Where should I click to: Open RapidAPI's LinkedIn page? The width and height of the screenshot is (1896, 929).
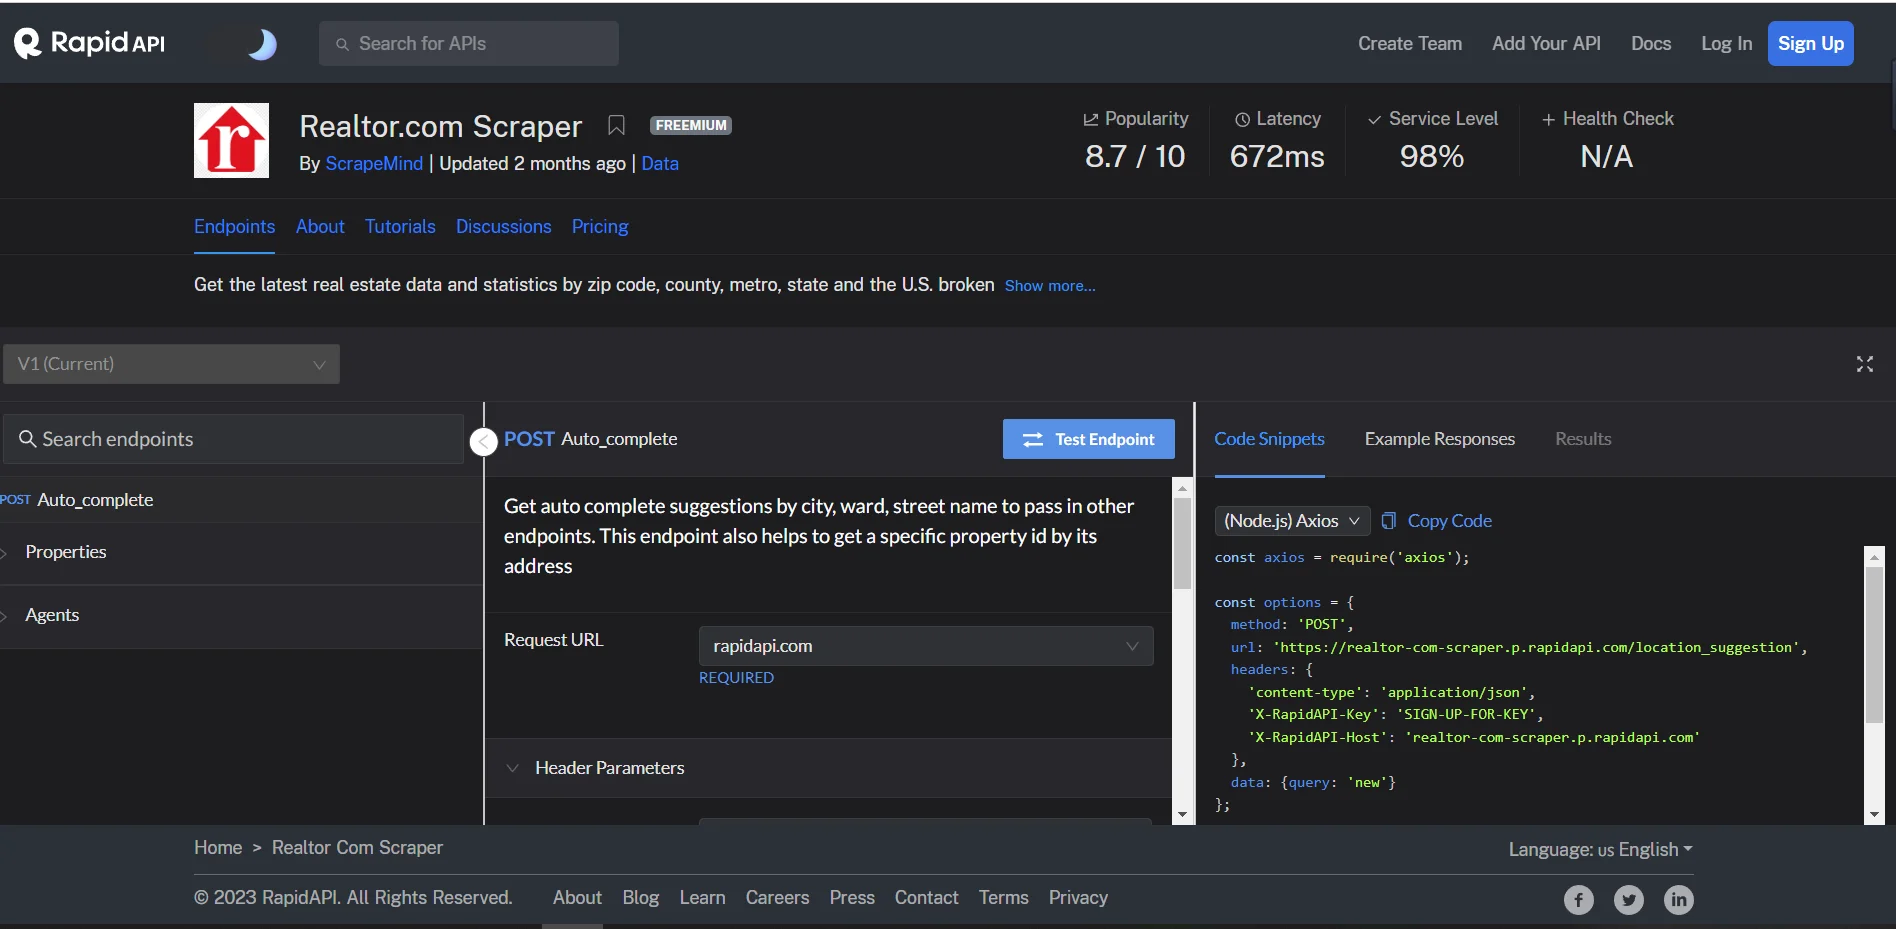[x=1678, y=899]
